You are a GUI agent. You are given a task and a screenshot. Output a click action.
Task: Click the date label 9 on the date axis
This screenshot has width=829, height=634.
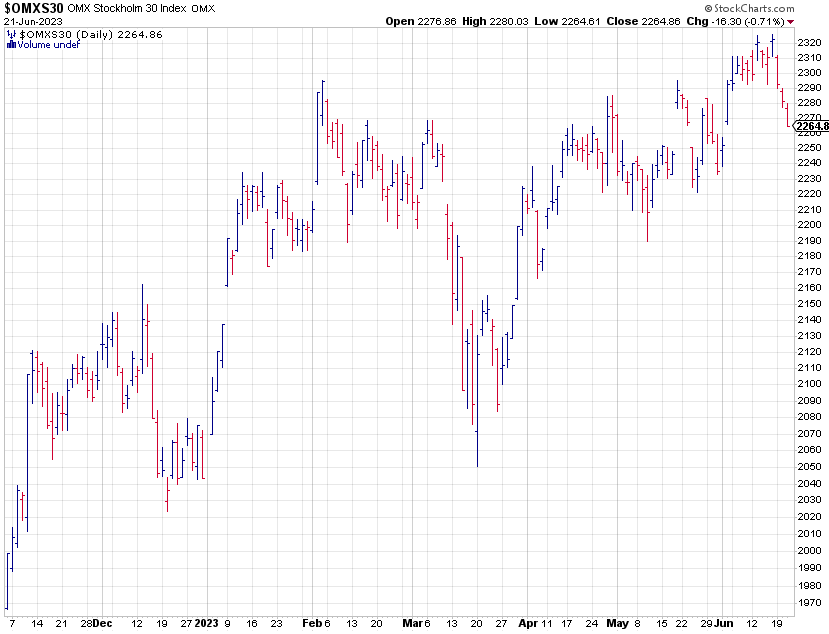(227, 623)
